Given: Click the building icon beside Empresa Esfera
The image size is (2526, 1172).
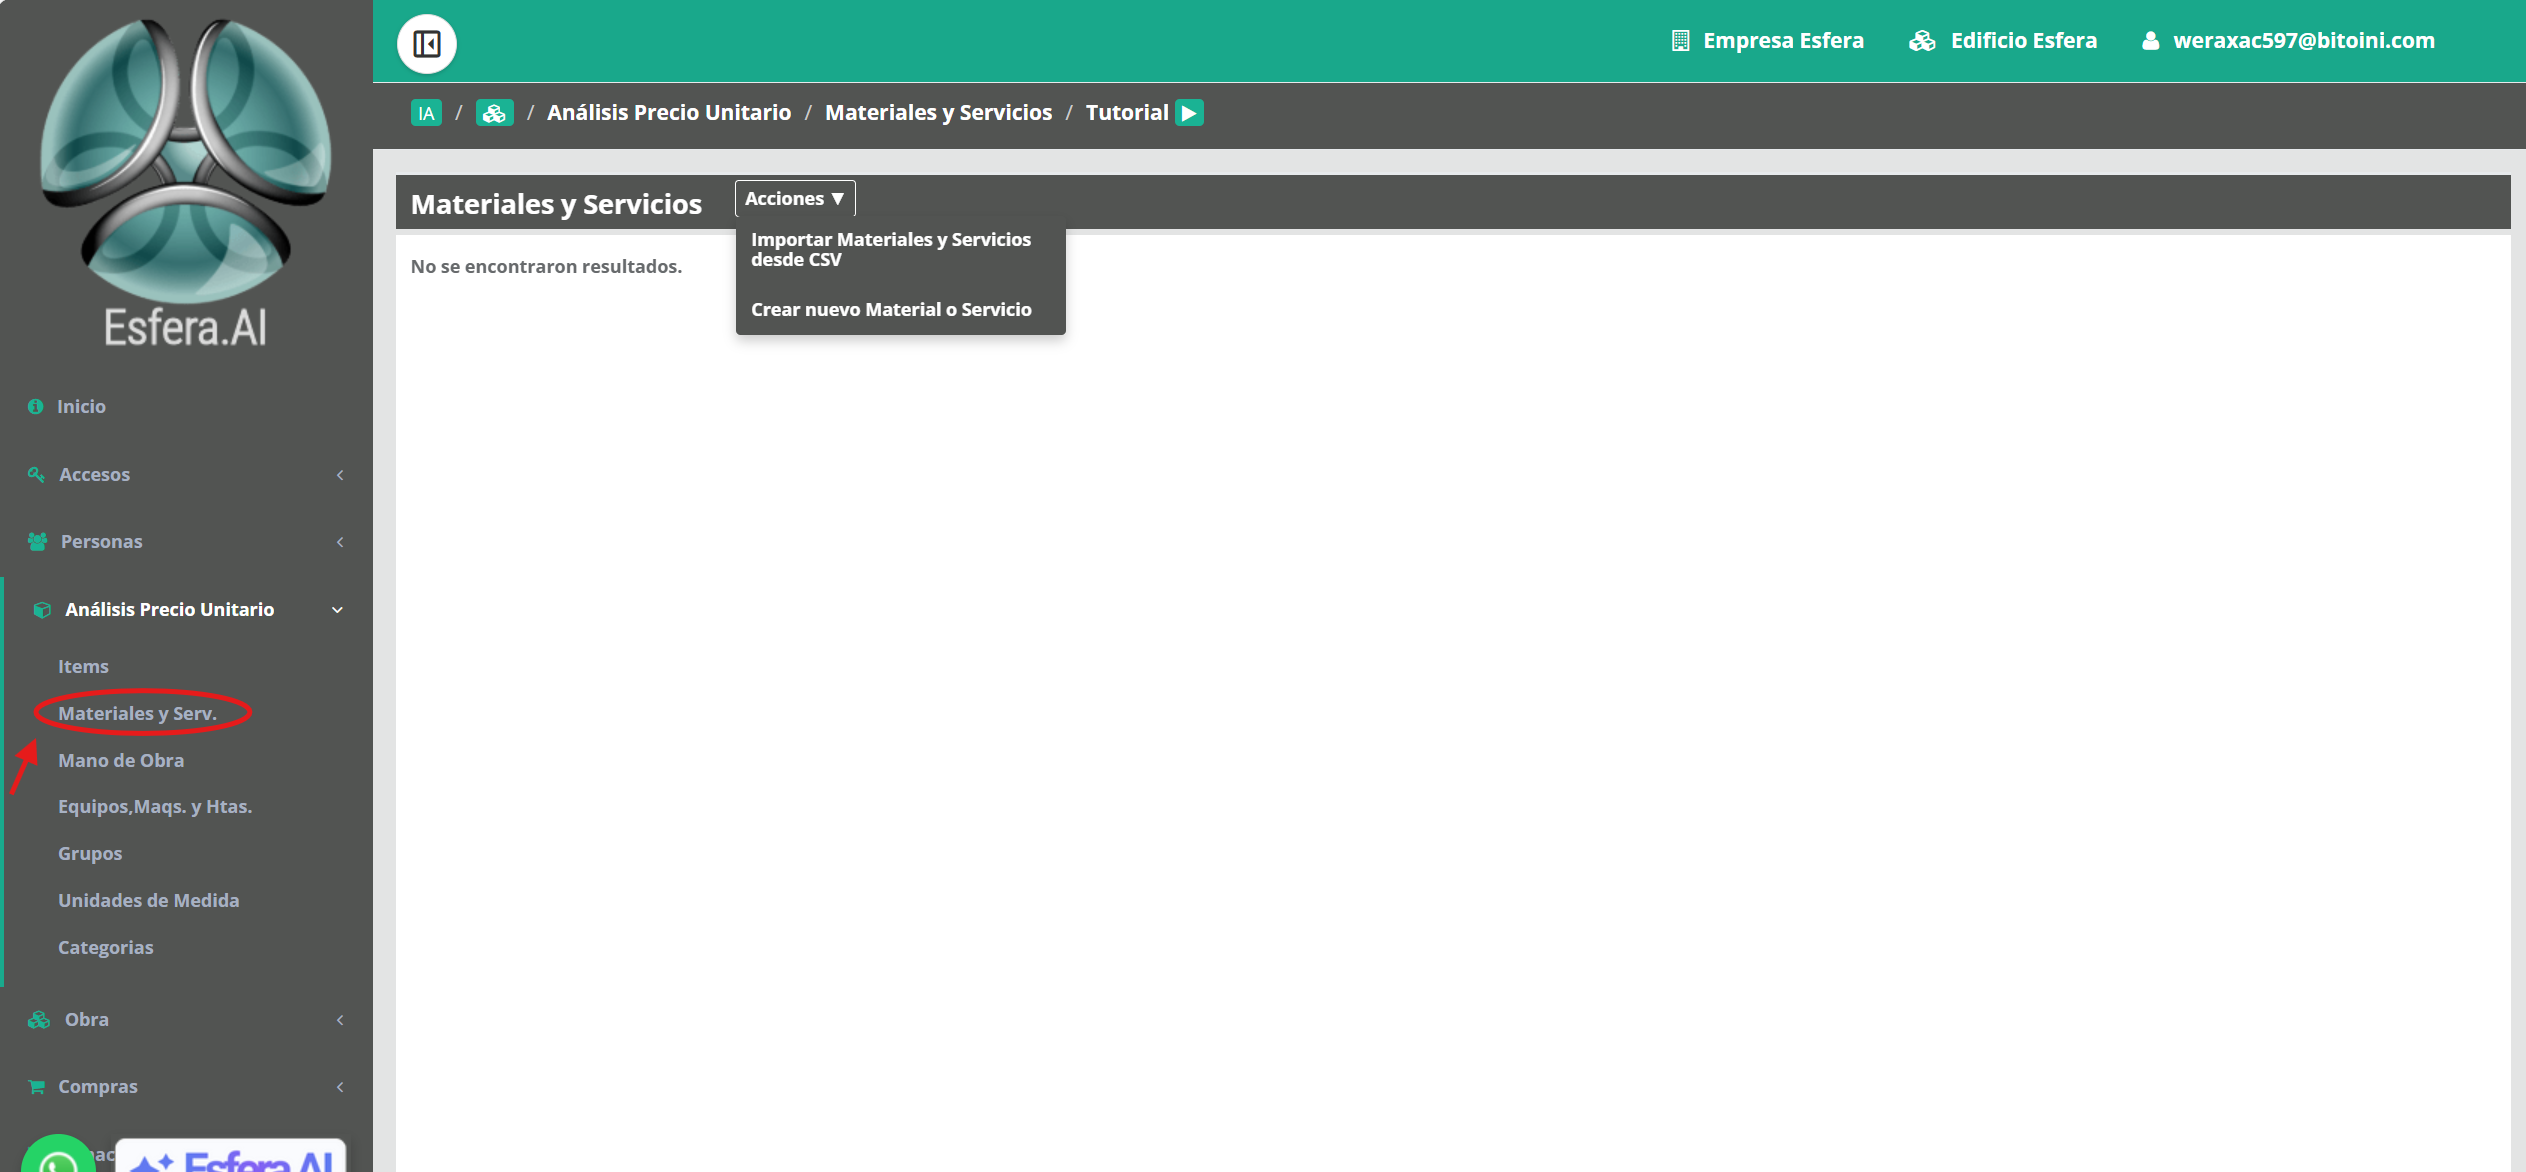Looking at the screenshot, I should coord(1680,41).
